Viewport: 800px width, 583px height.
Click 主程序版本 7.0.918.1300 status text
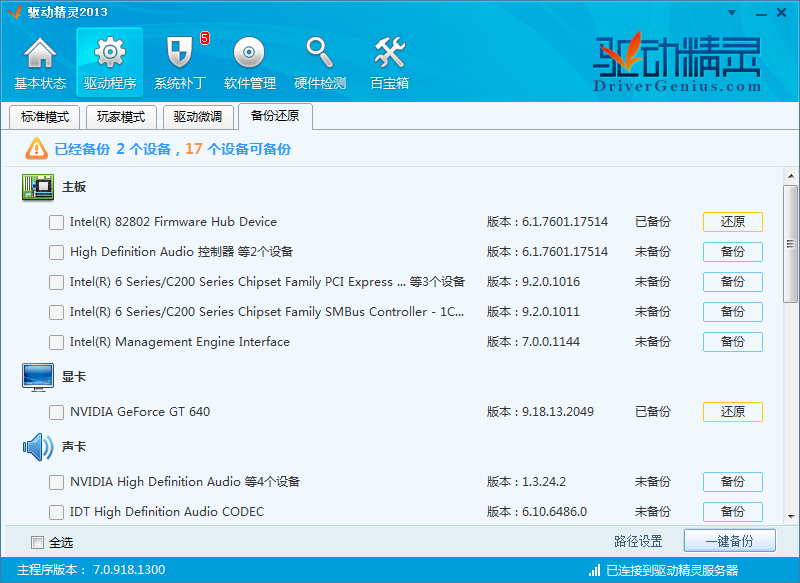[91, 570]
